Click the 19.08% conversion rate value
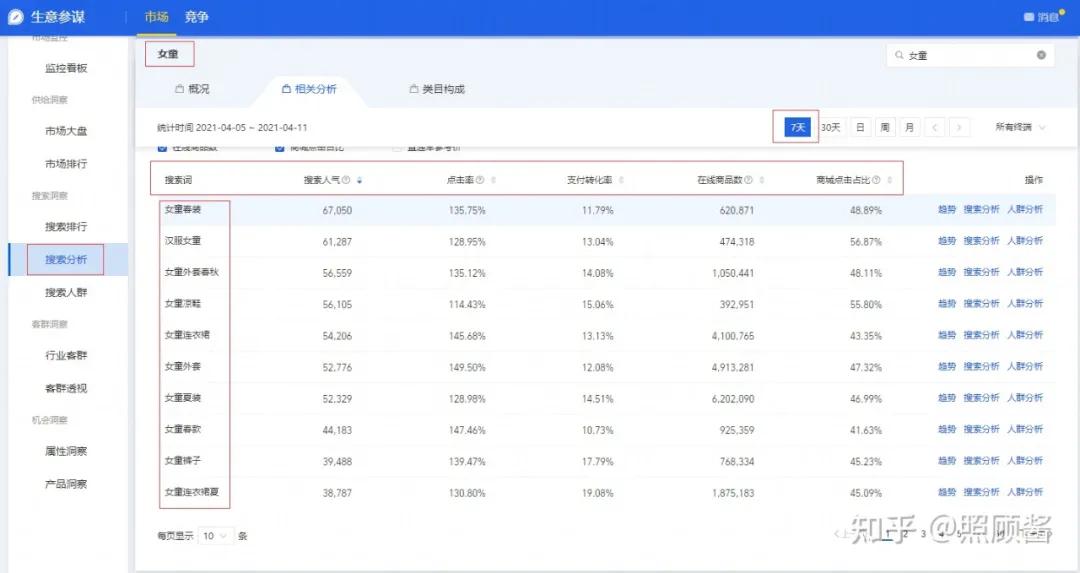This screenshot has height=573, width=1080. (x=597, y=493)
